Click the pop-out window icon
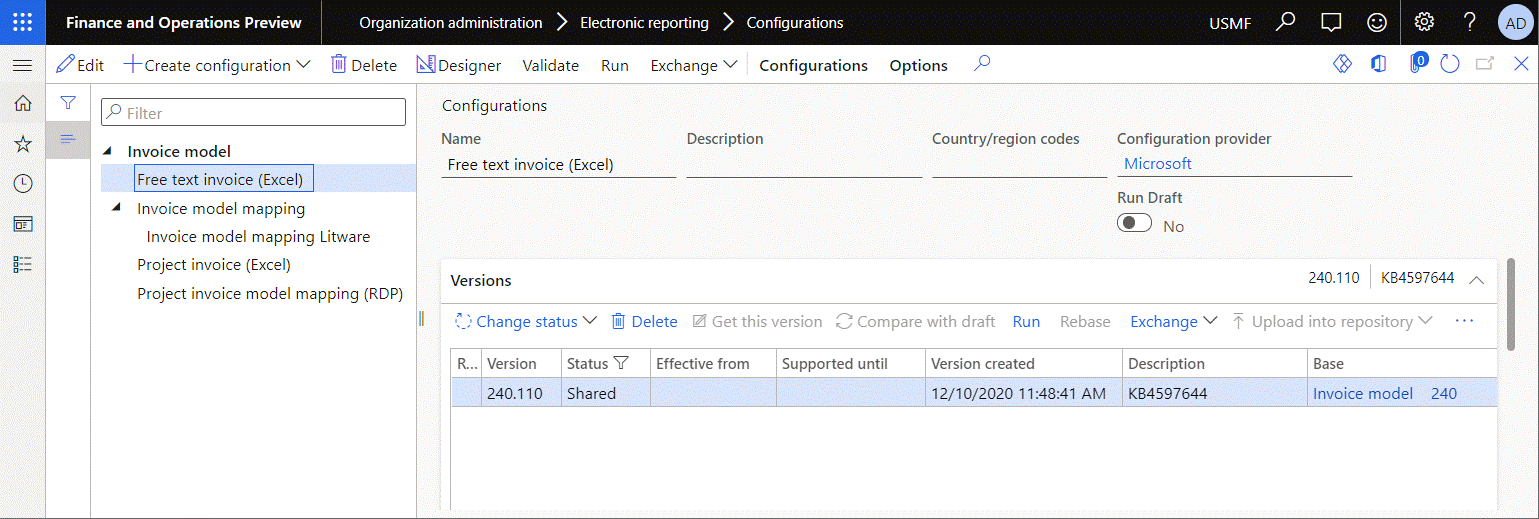Screen dimensions: 1539x519 [x=1485, y=64]
